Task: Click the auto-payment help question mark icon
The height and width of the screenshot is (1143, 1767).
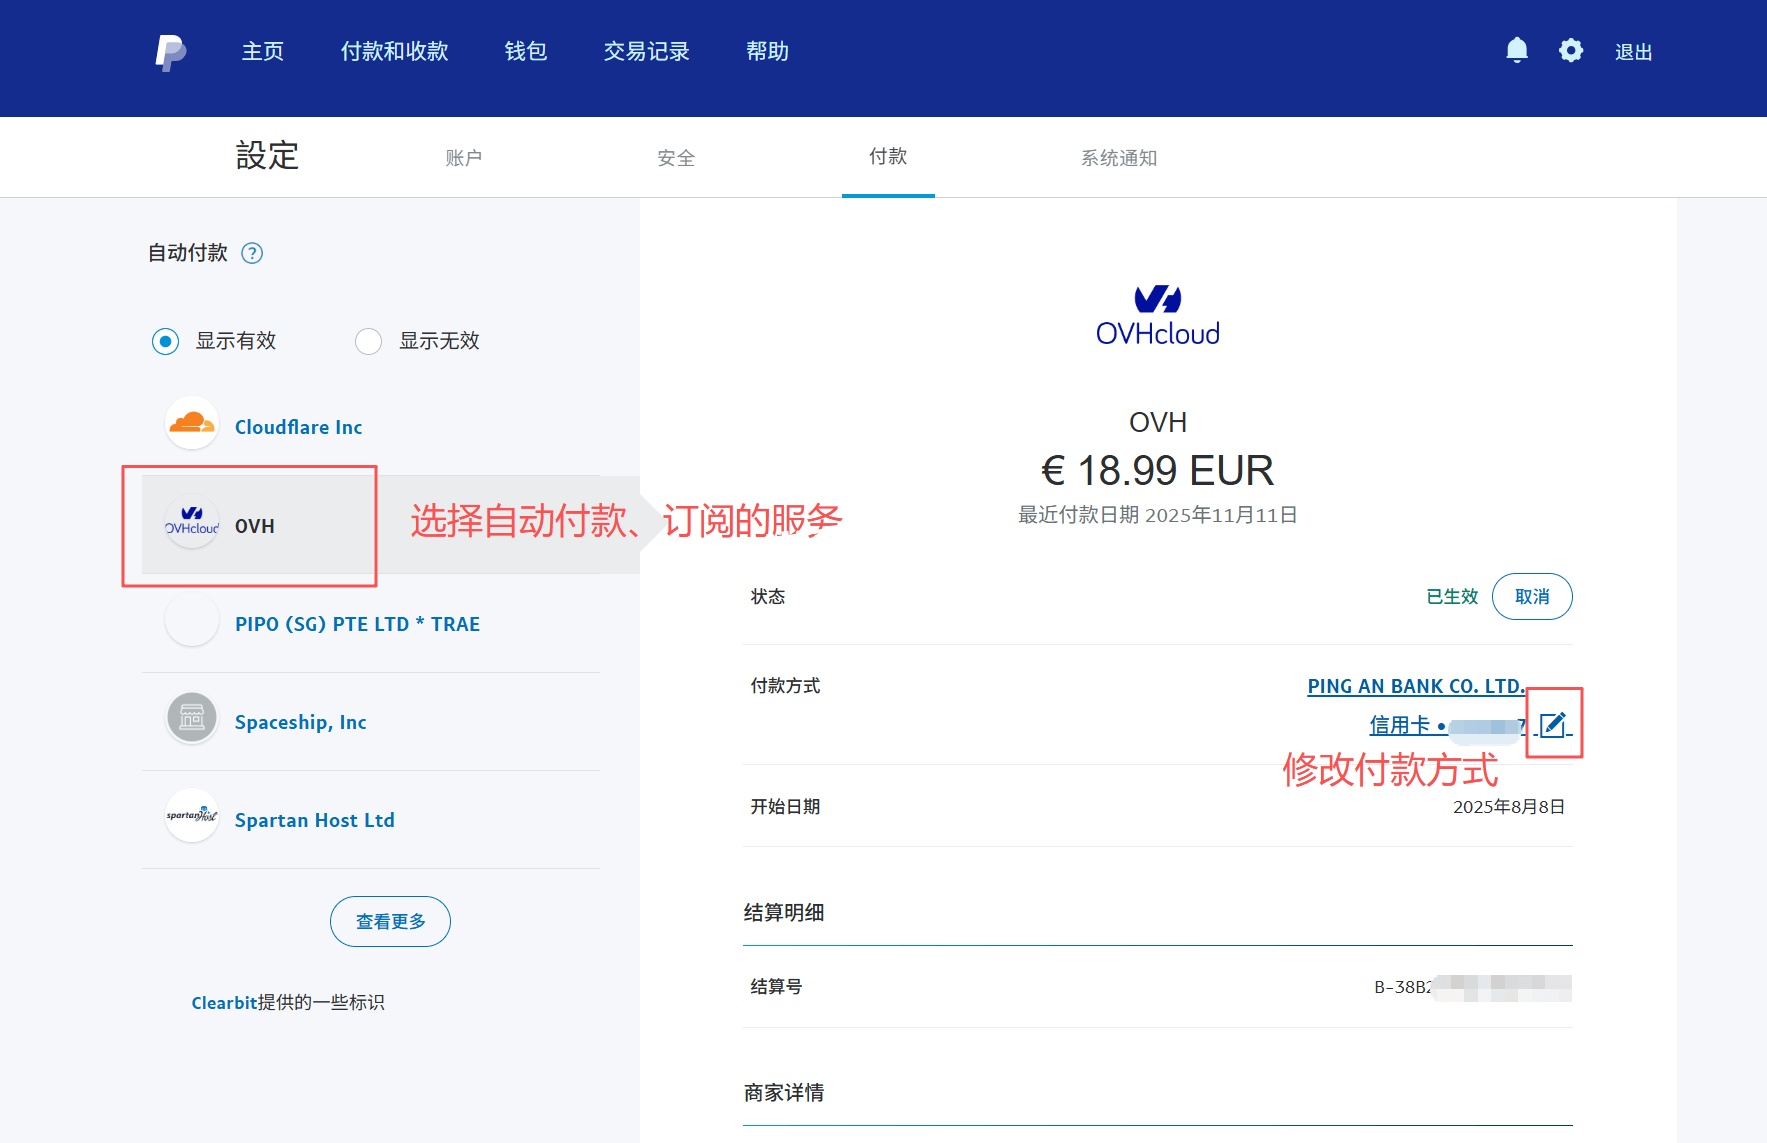Action: pos(252,253)
